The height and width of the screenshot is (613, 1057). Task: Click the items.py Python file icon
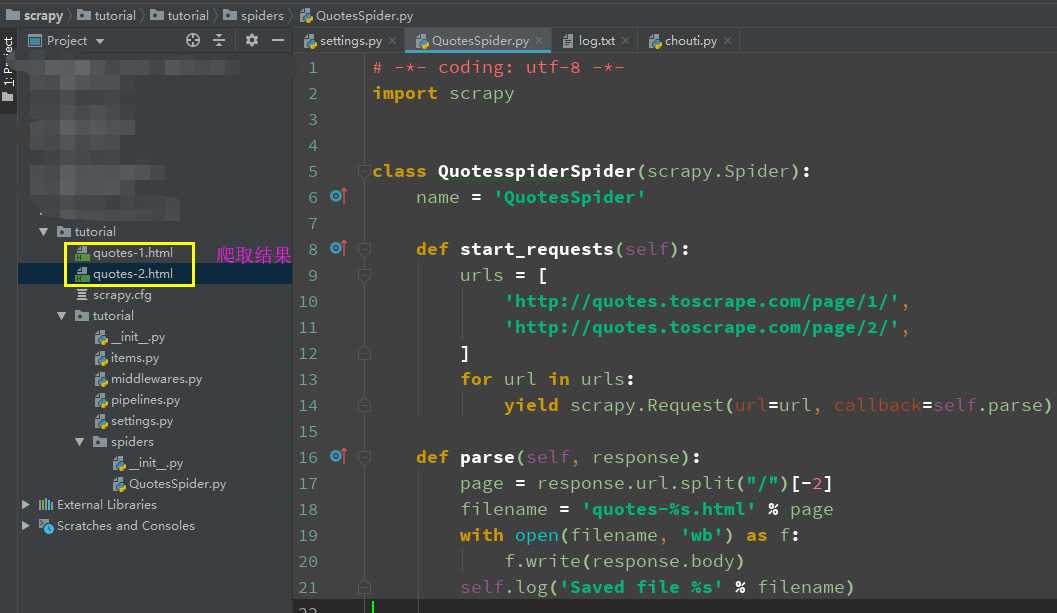coord(101,358)
